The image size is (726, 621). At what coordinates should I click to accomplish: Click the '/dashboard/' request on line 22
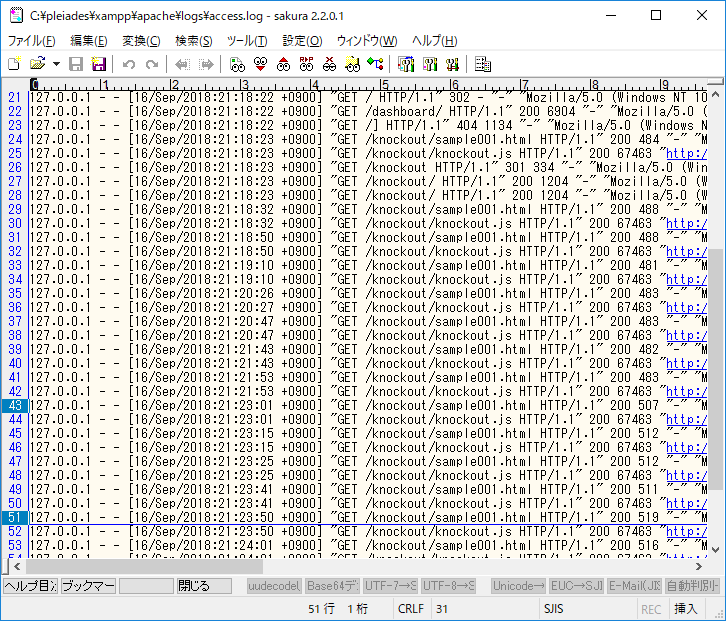click(x=404, y=112)
